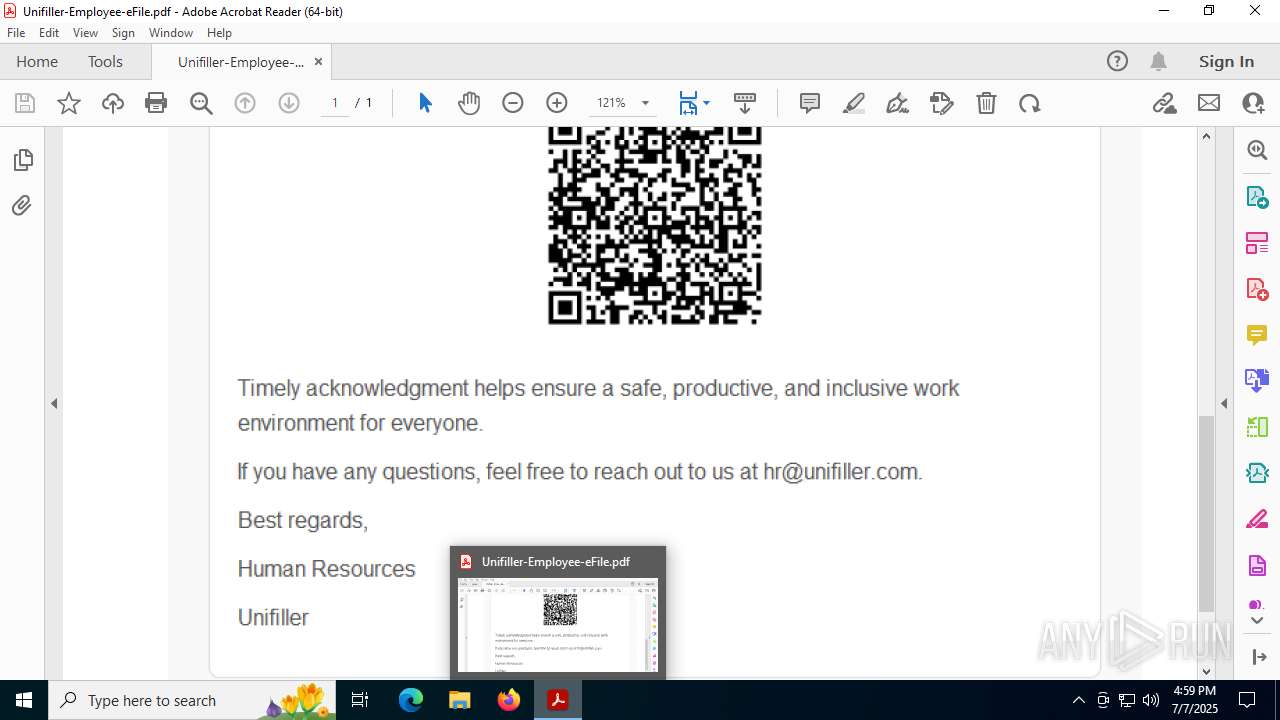
Task: Click the share with others person icon
Action: (x=1253, y=103)
